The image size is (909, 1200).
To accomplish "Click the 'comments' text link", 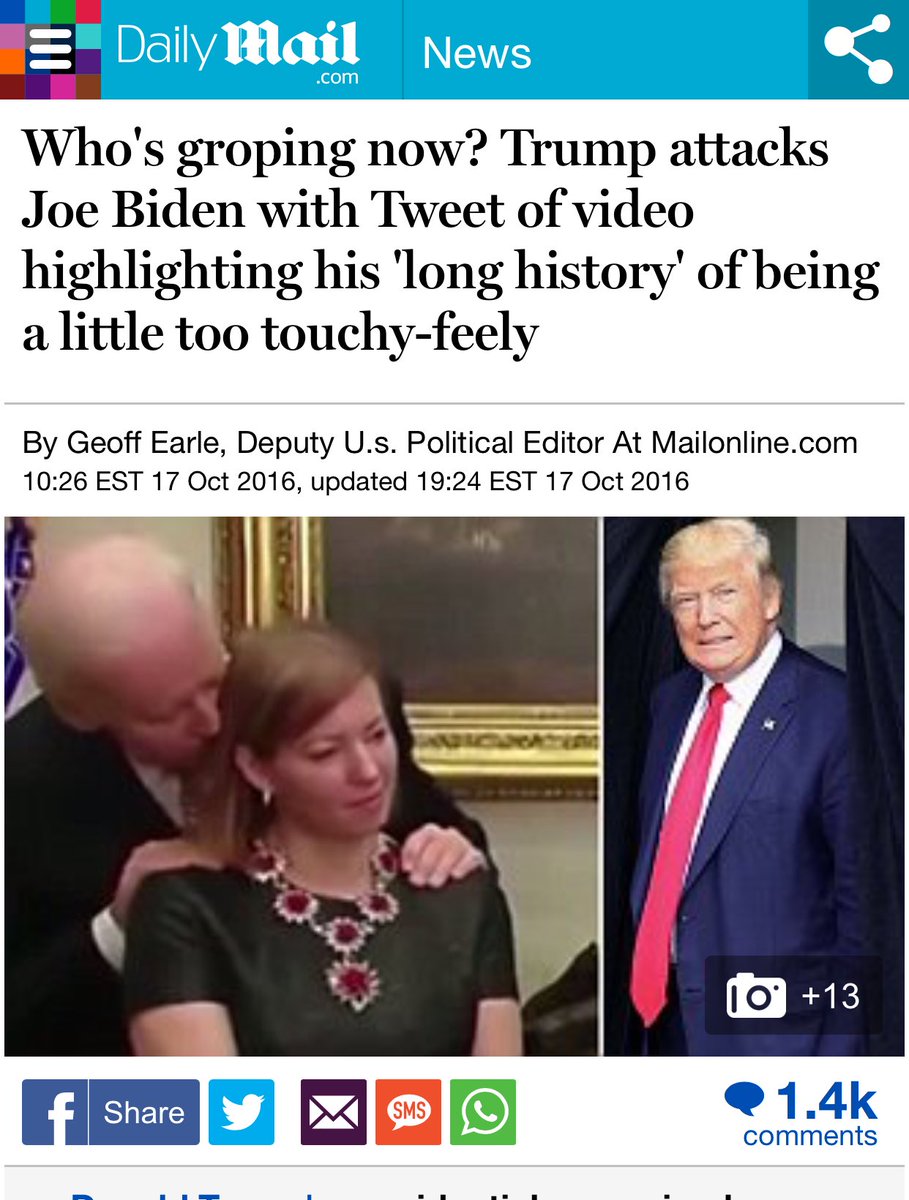I will [x=810, y=1136].
